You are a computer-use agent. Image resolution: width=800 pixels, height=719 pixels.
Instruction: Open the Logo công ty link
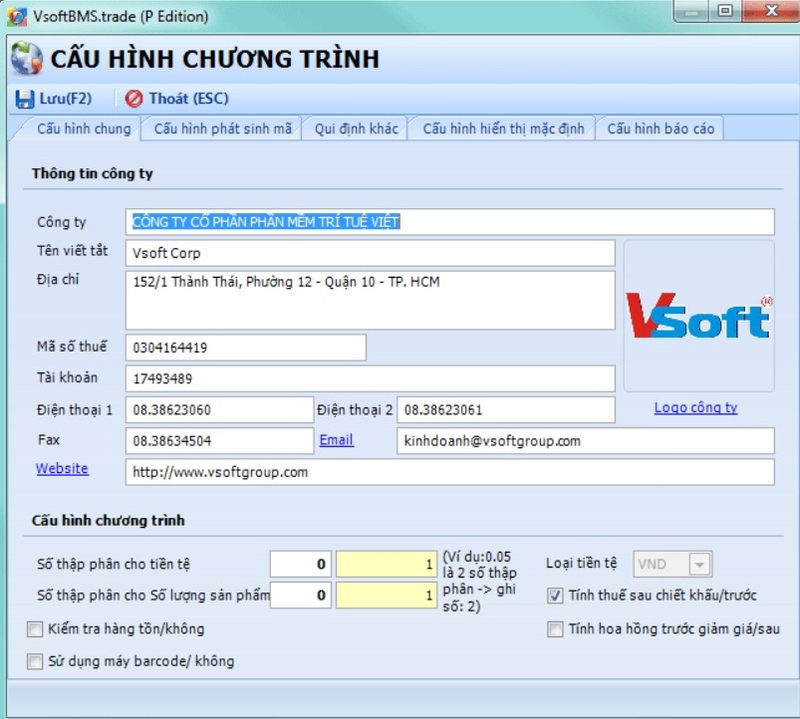[695, 407]
